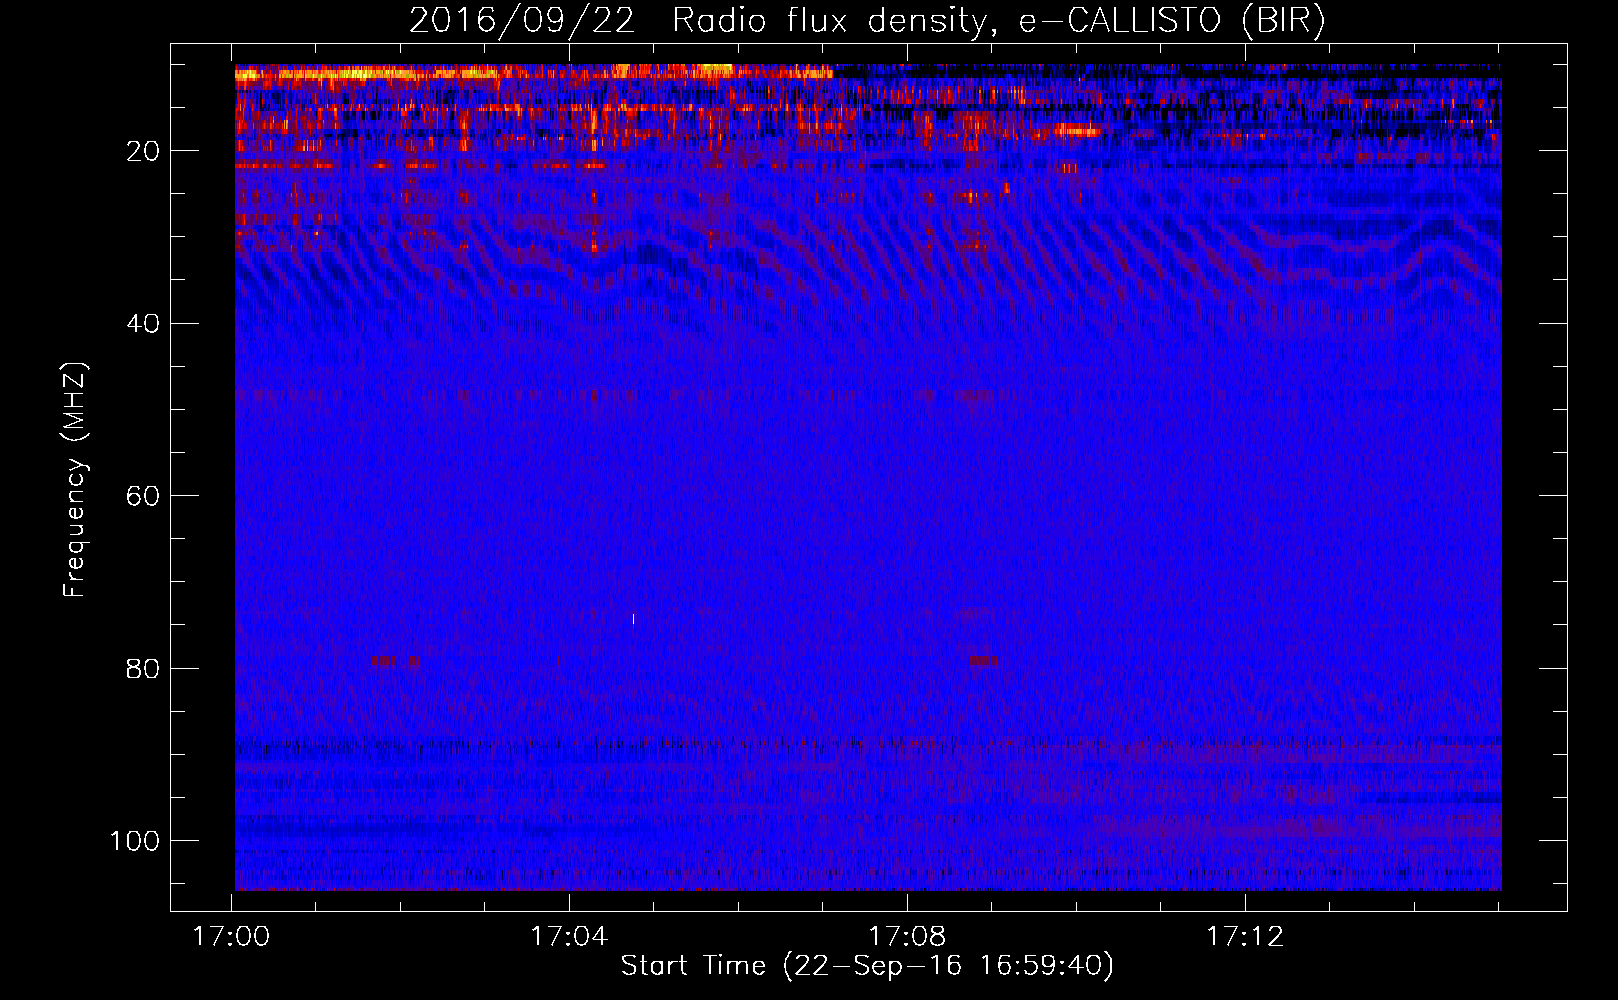Select the 17:04 time tick label
Image resolution: width=1618 pixels, height=1000 pixels.
(569, 936)
